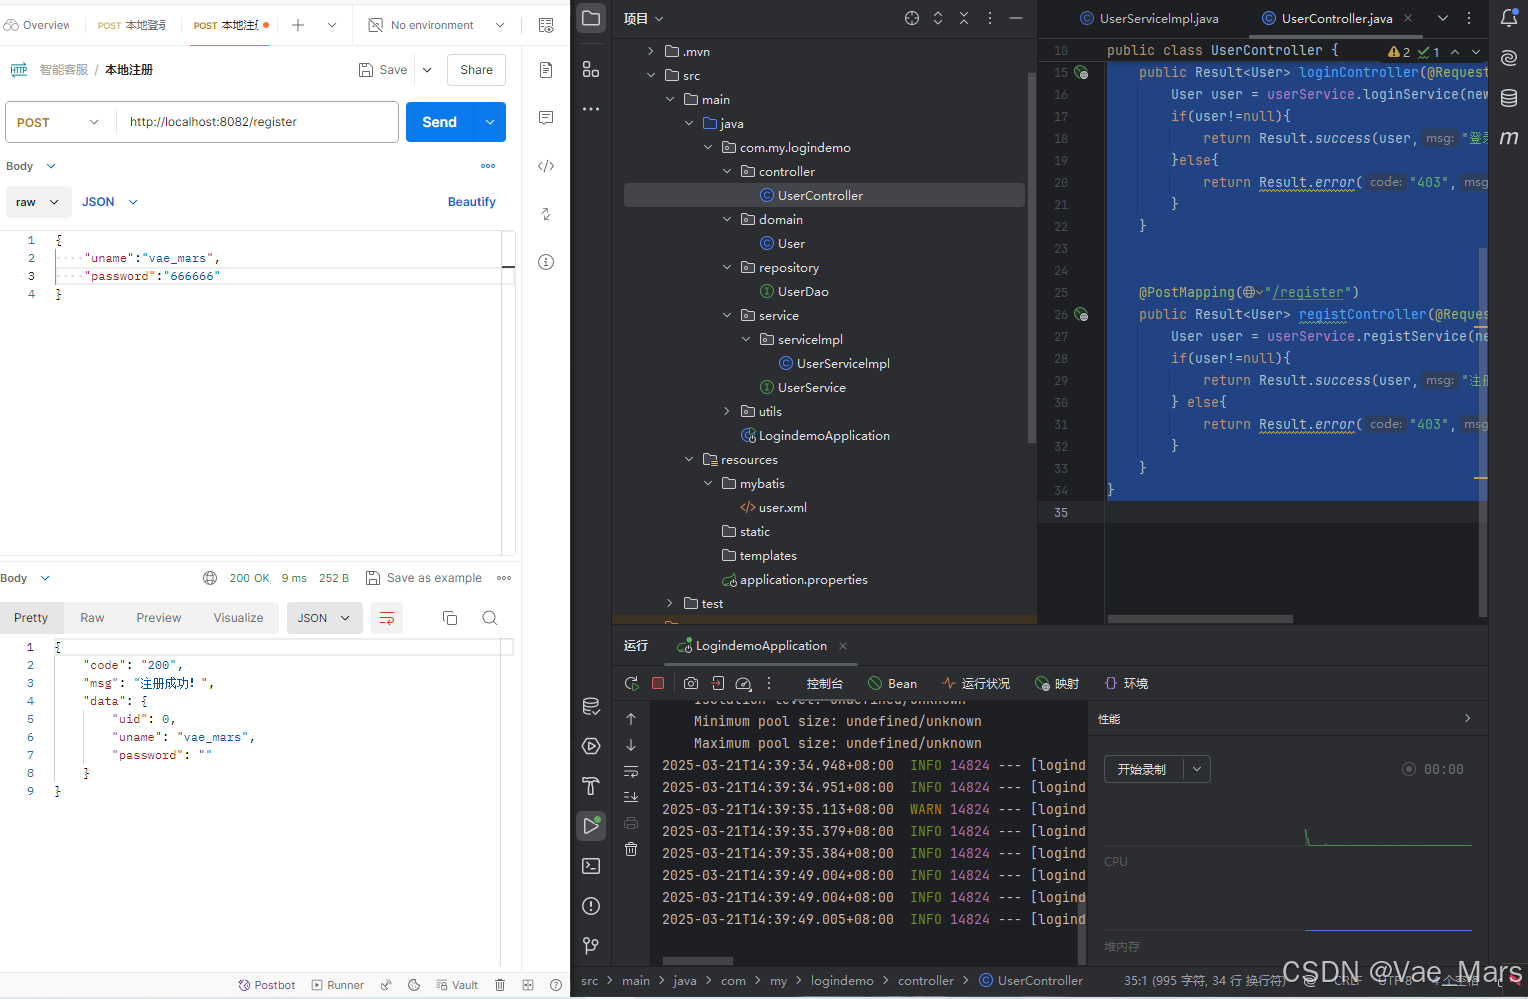Switch to the Bean tab in run panel
Viewport: 1528px width, 999px height.
coord(892,683)
